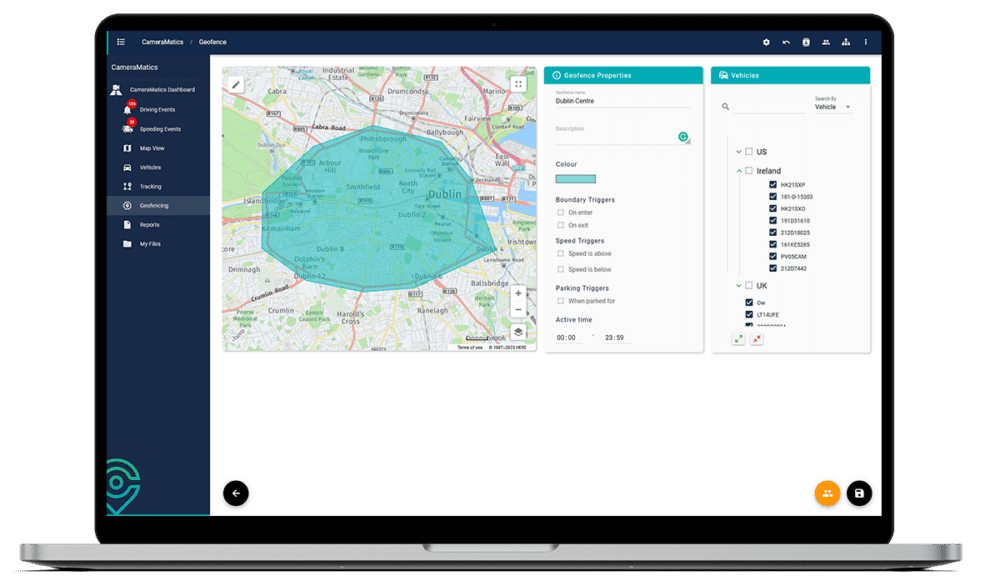1000x586 pixels.
Task: Enable the Speed is above trigger
Action: pos(562,254)
